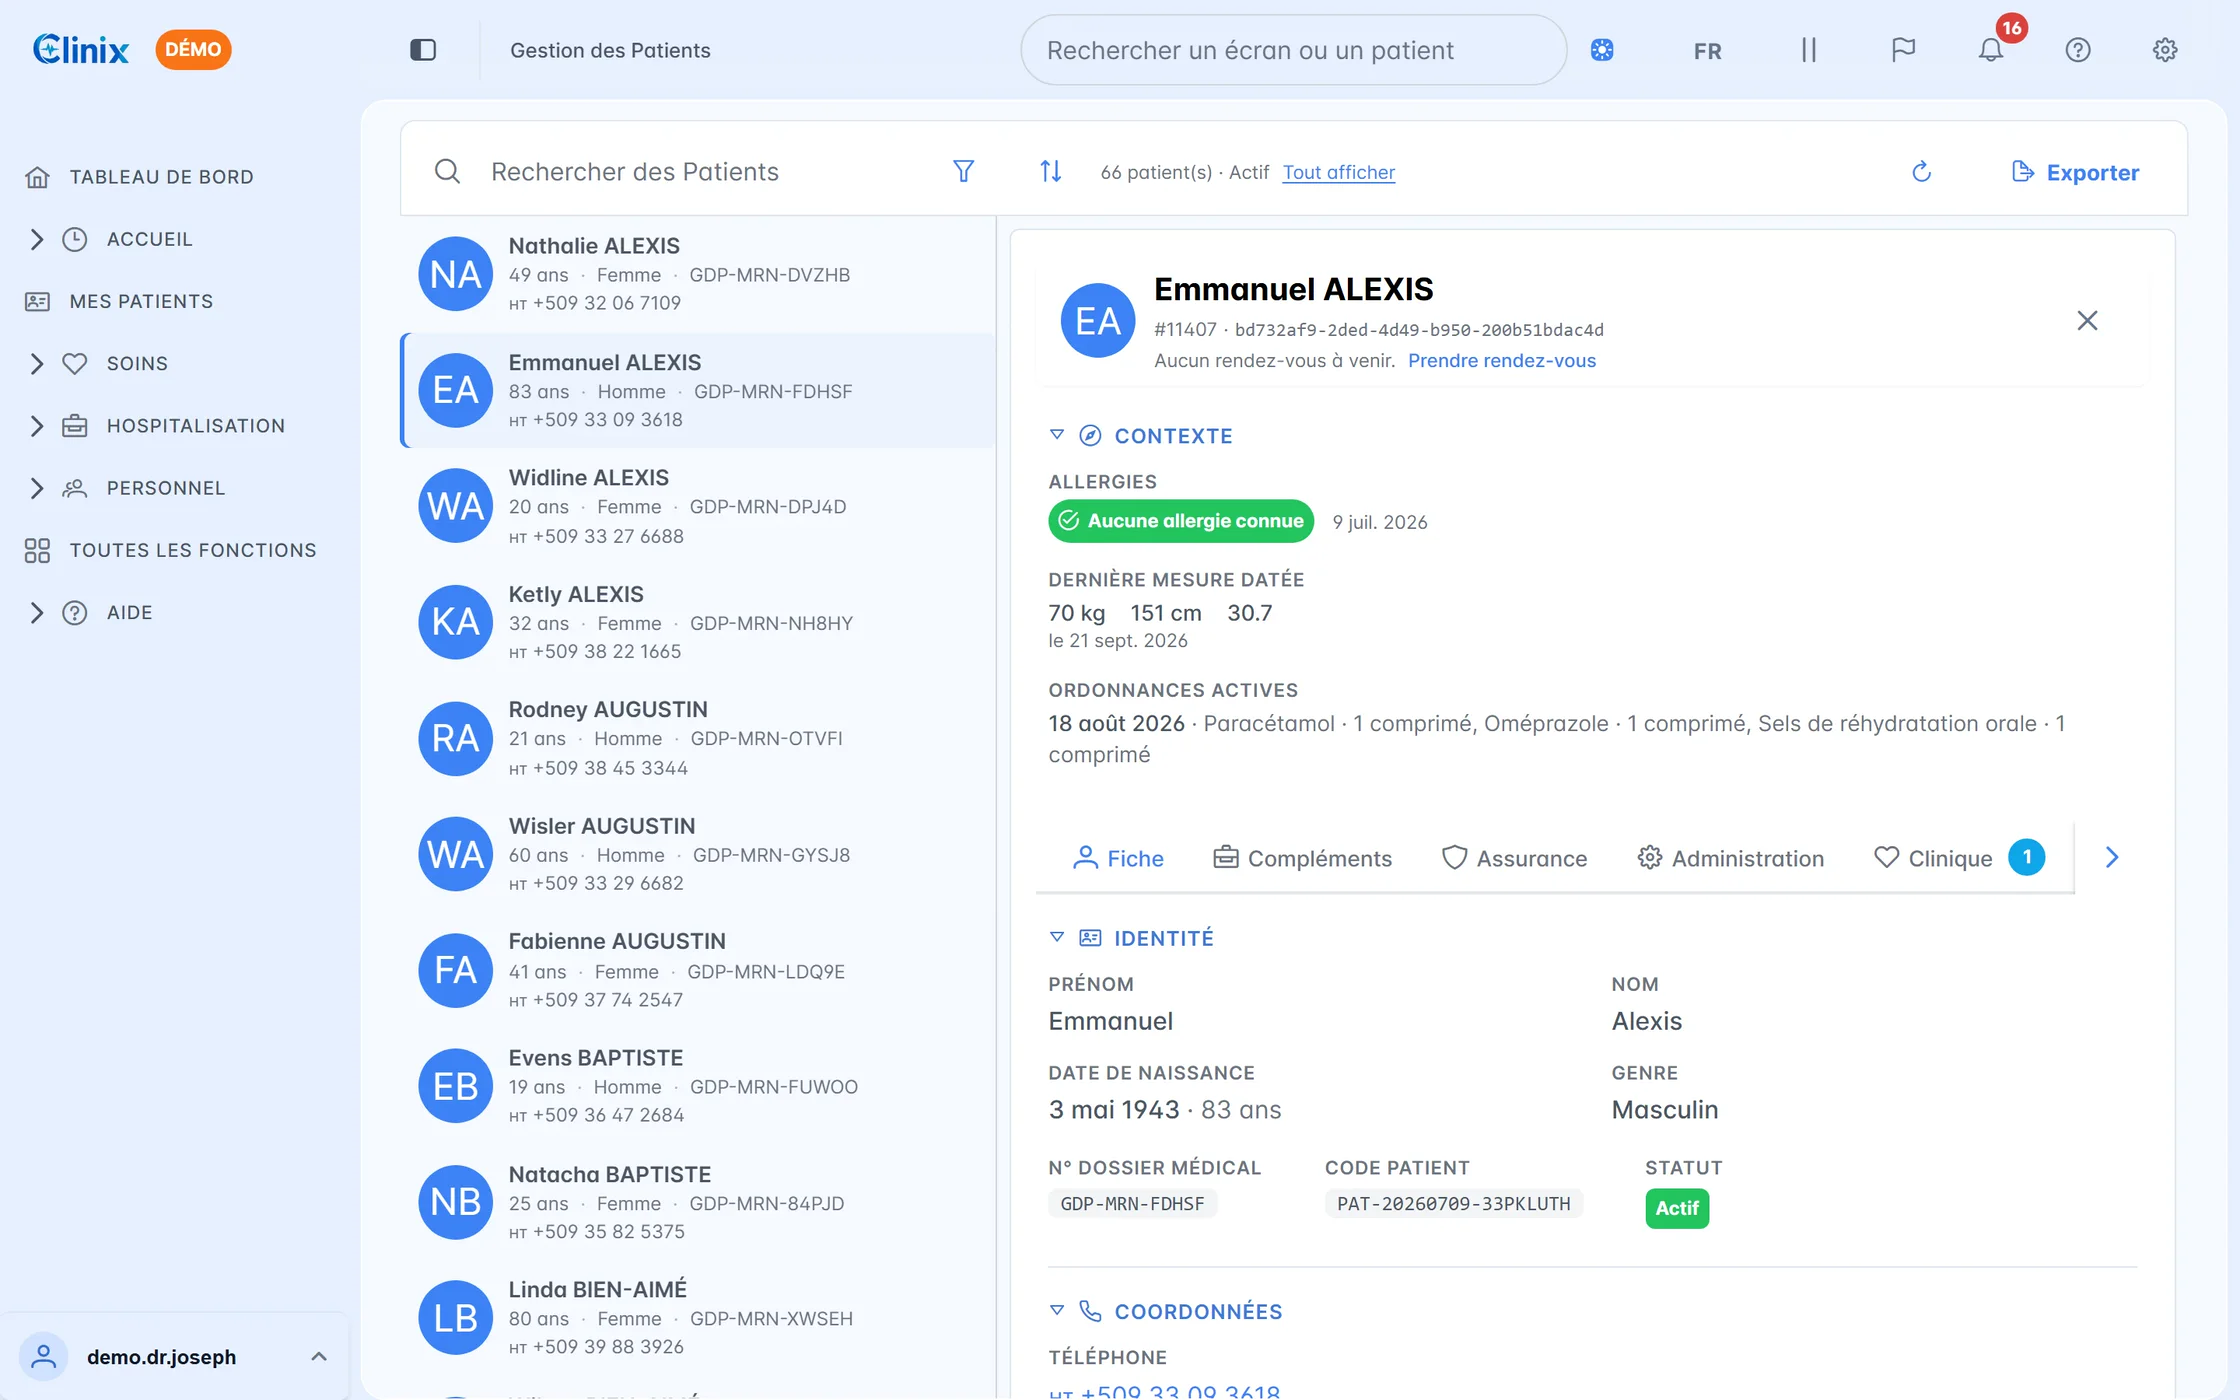The height and width of the screenshot is (1400, 2240).
Task: Click the Tout afficher link
Action: 1338,172
